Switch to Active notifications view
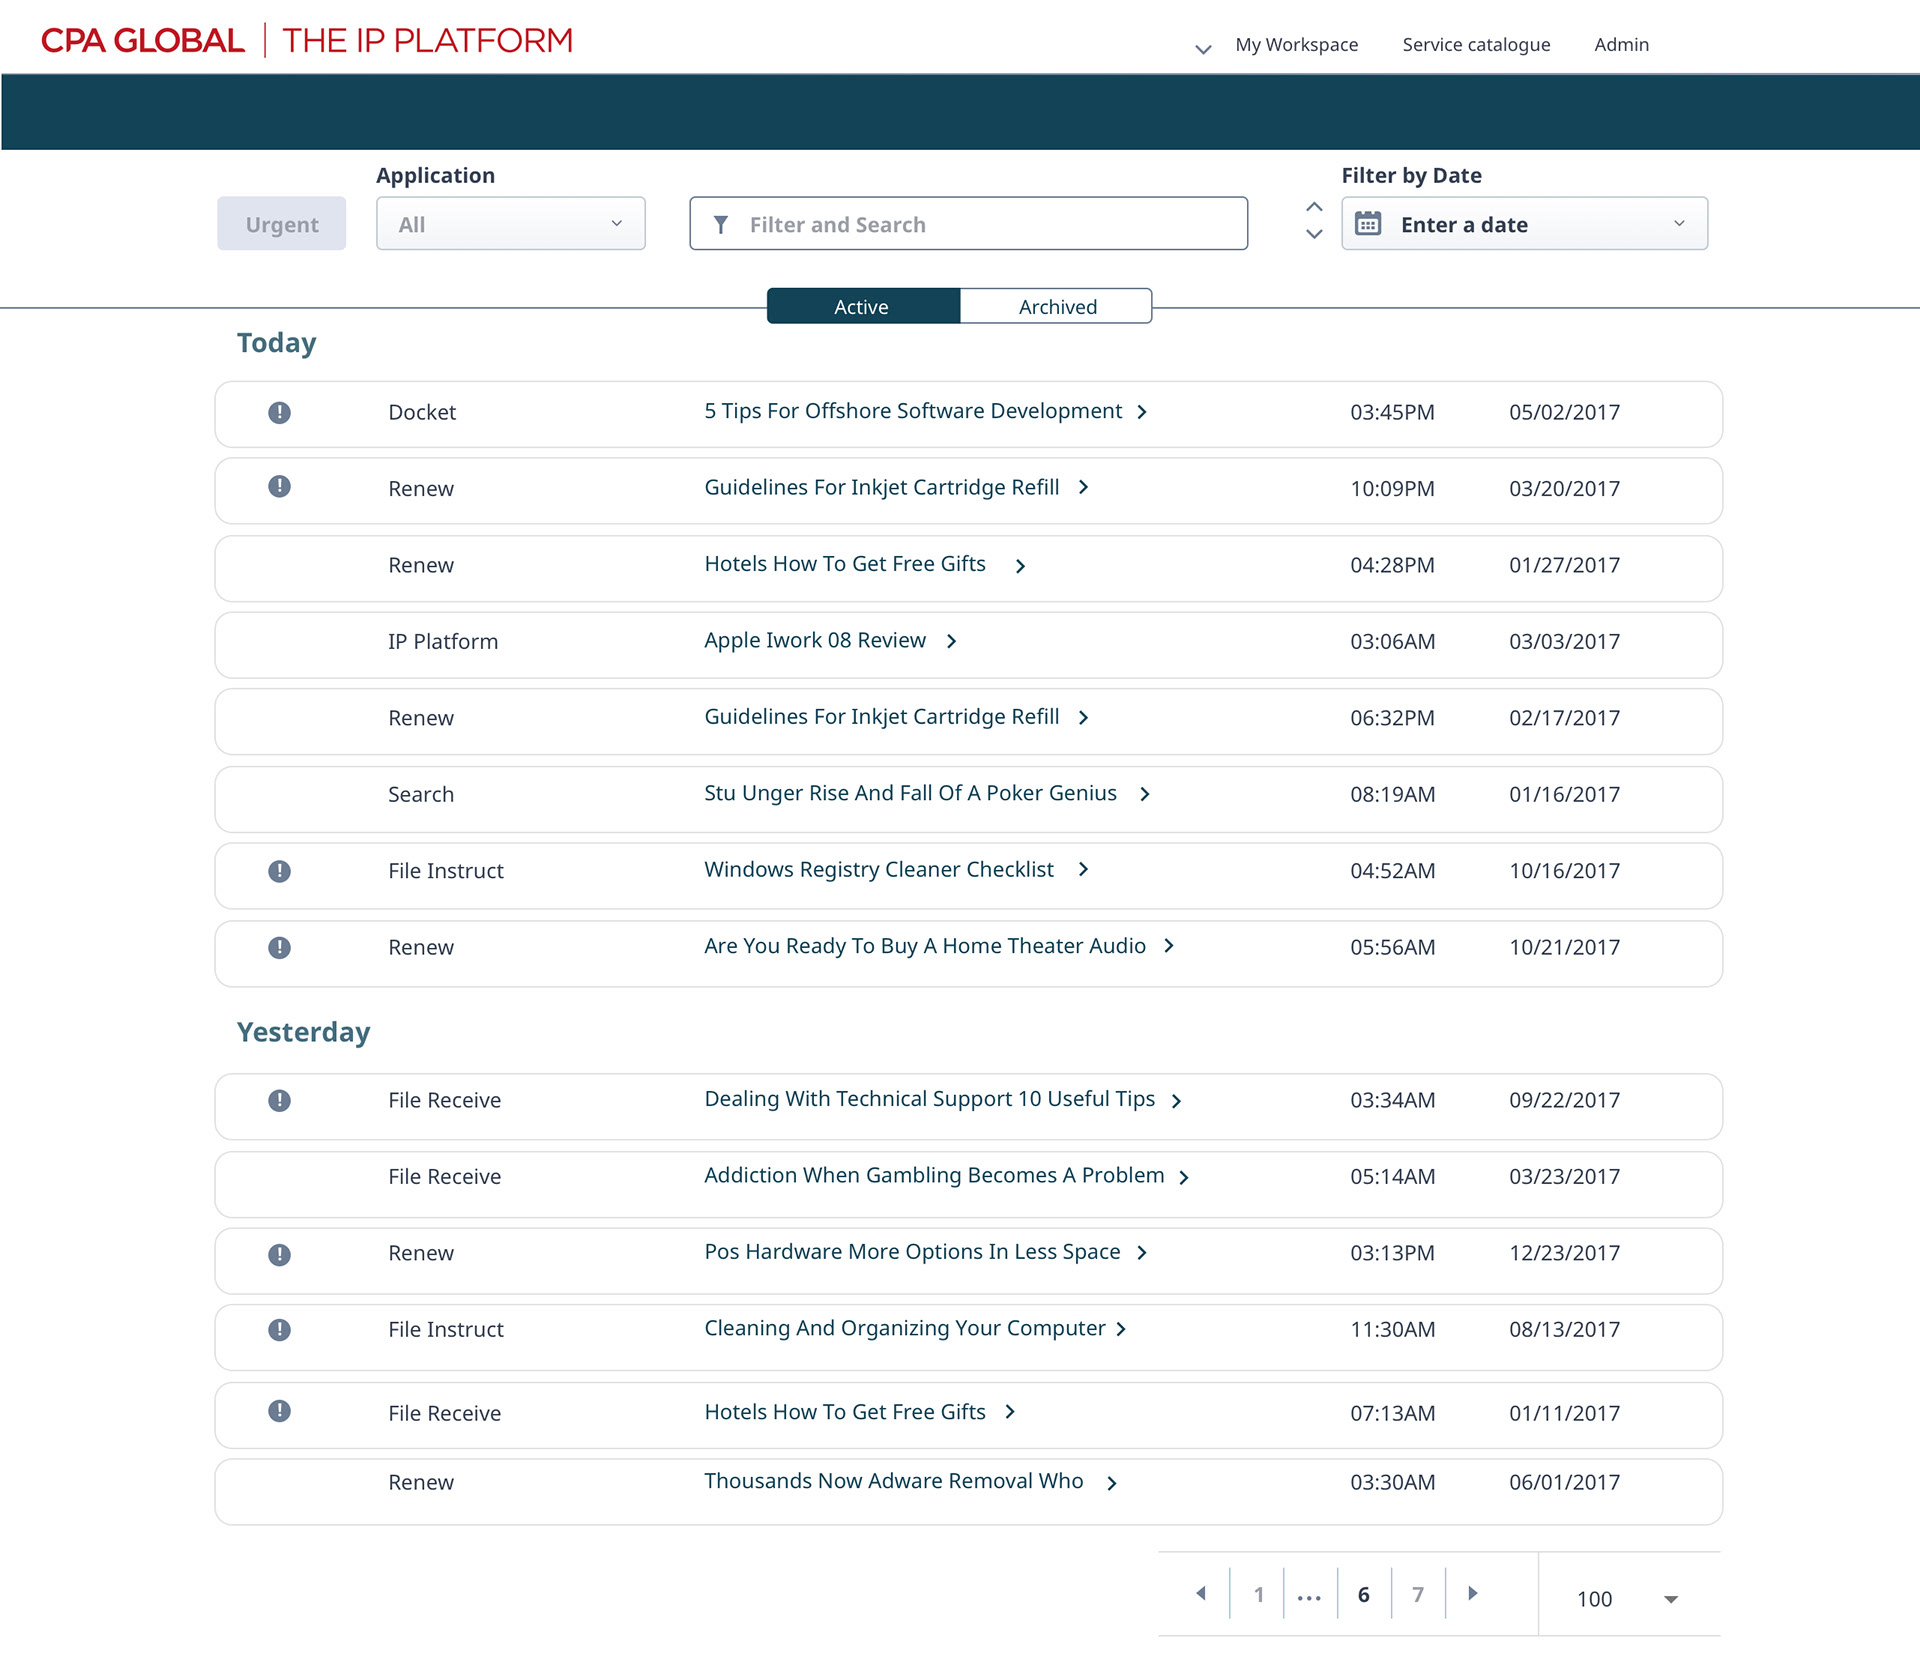 pyautogui.click(x=862, y=306)
